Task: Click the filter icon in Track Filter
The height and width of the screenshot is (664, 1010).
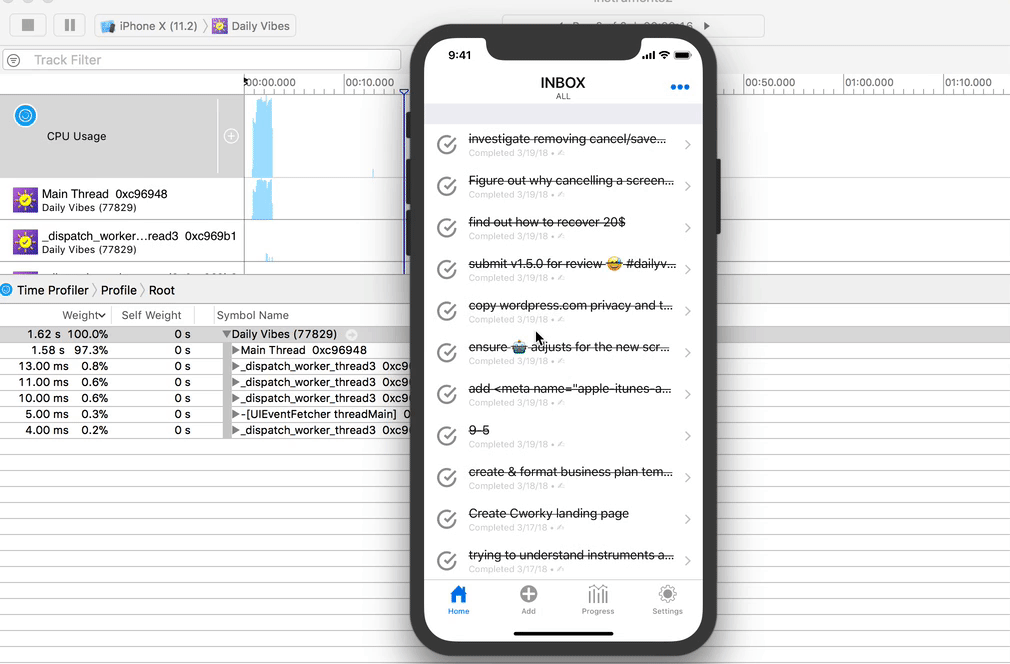Action: click(14, 60)
